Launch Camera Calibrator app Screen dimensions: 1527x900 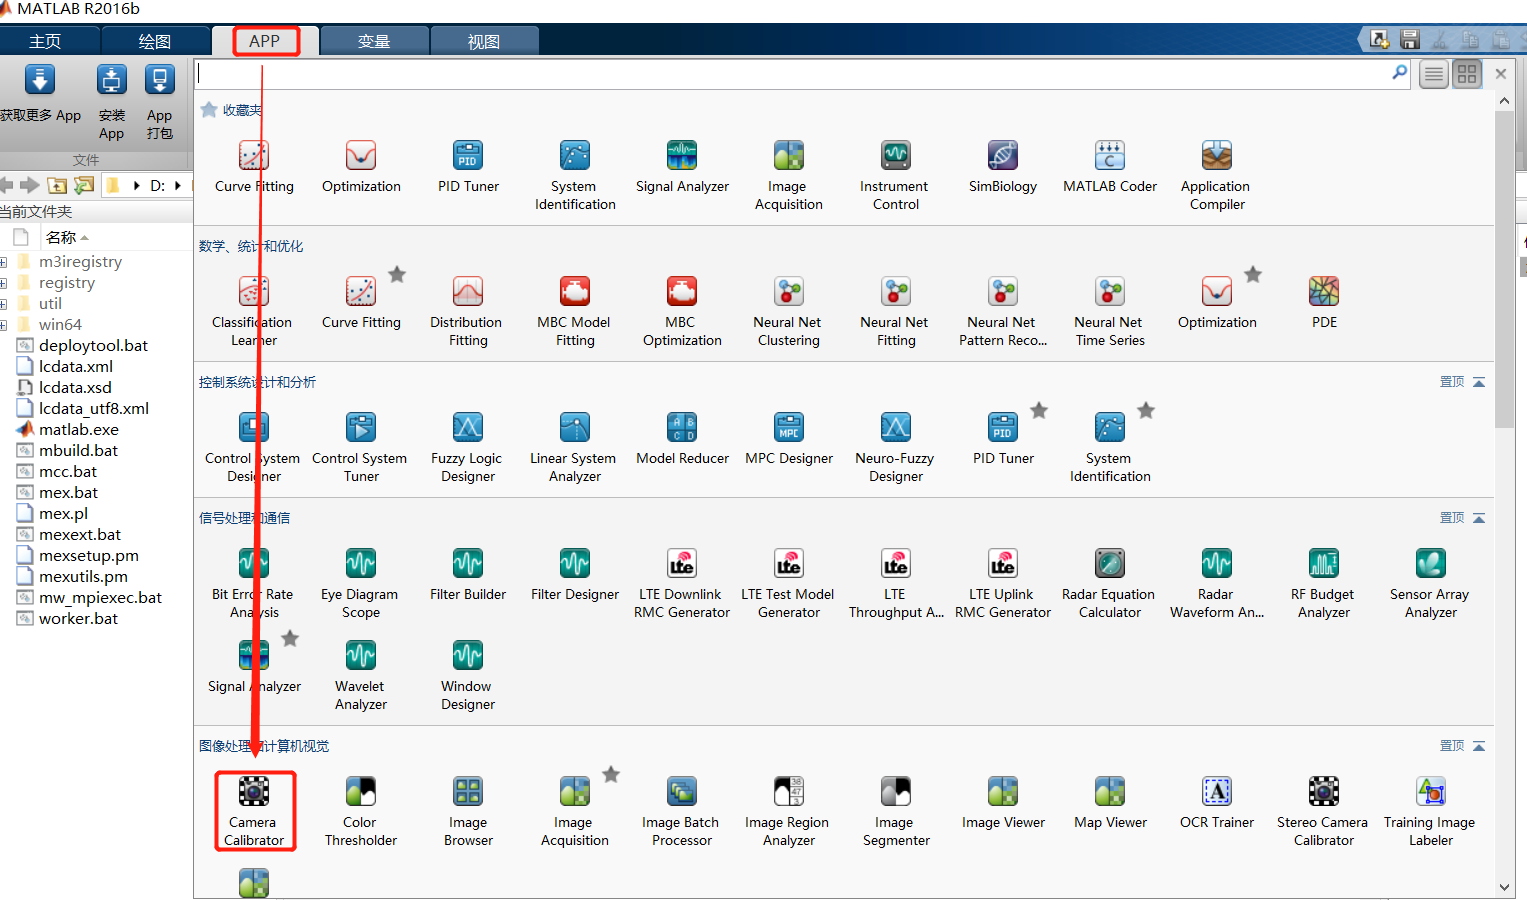coord(254,811)
